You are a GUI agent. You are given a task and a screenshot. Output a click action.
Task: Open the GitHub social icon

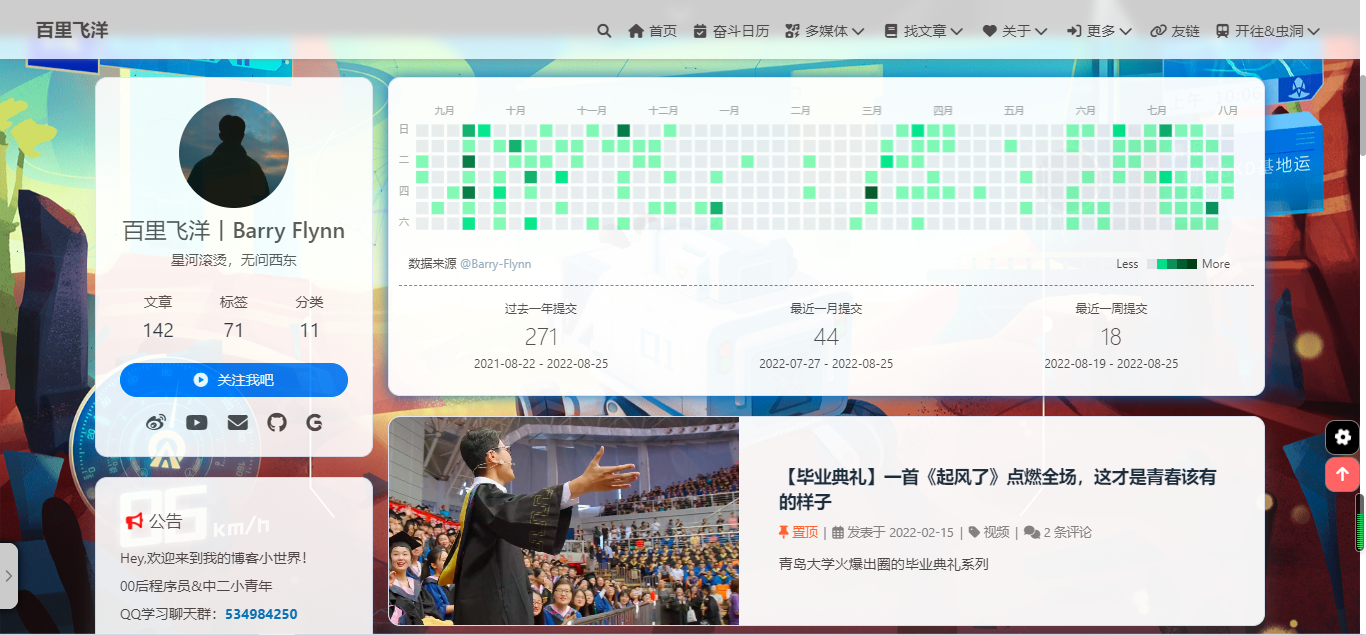[277, 423]
